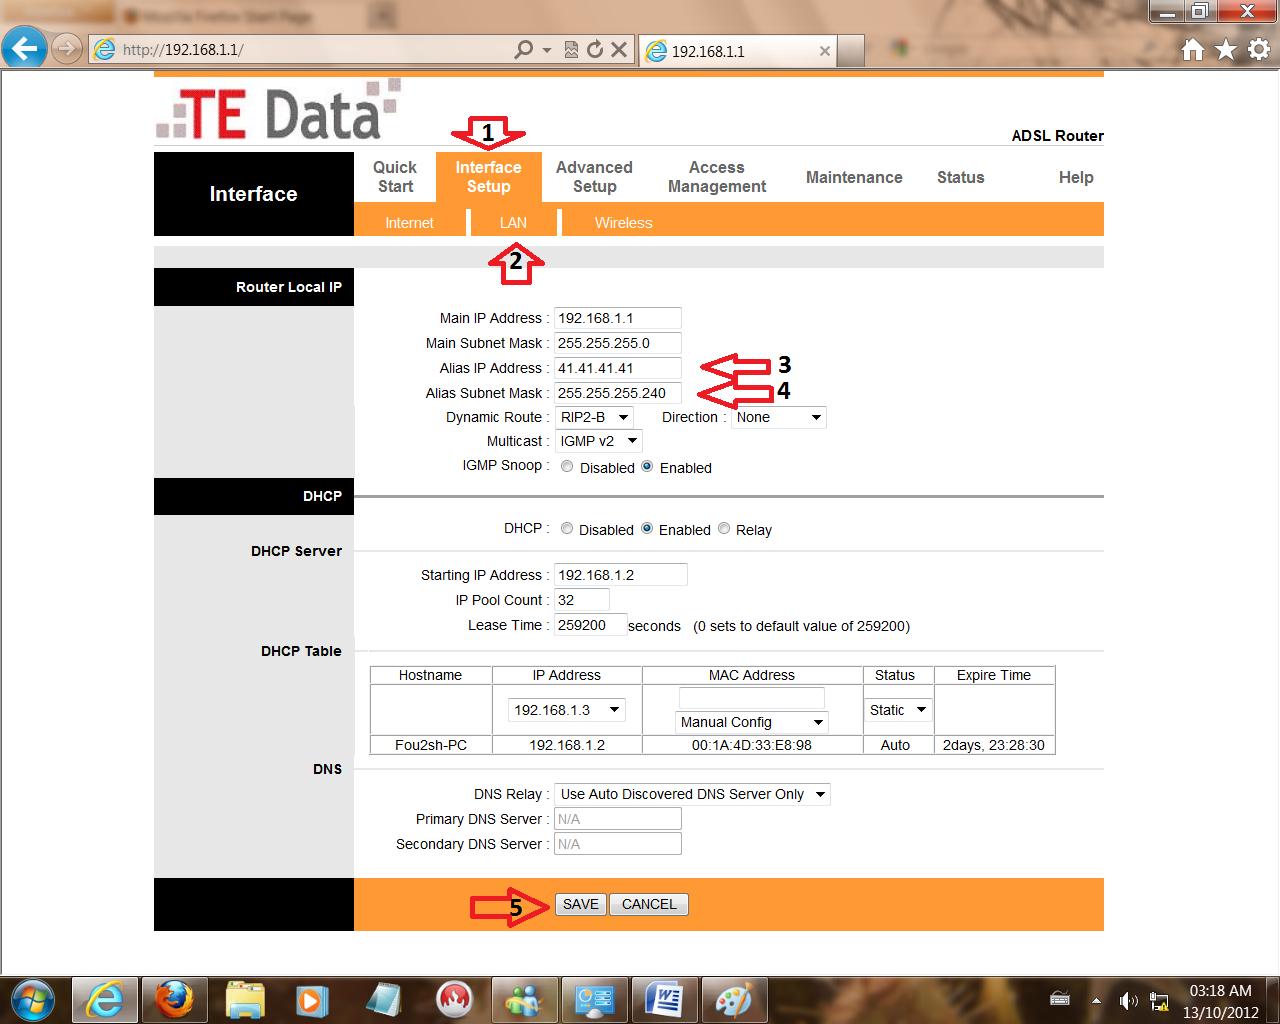Click the CANCEL button

pyautogui.click(x=648, y=903)
